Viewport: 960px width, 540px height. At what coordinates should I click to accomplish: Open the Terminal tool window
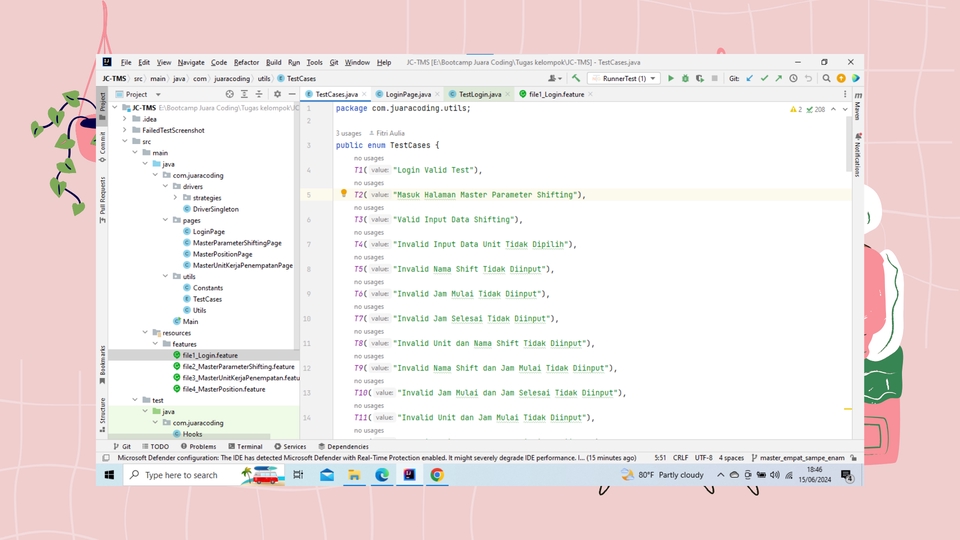pyautogui.click(x=245, y=447)
